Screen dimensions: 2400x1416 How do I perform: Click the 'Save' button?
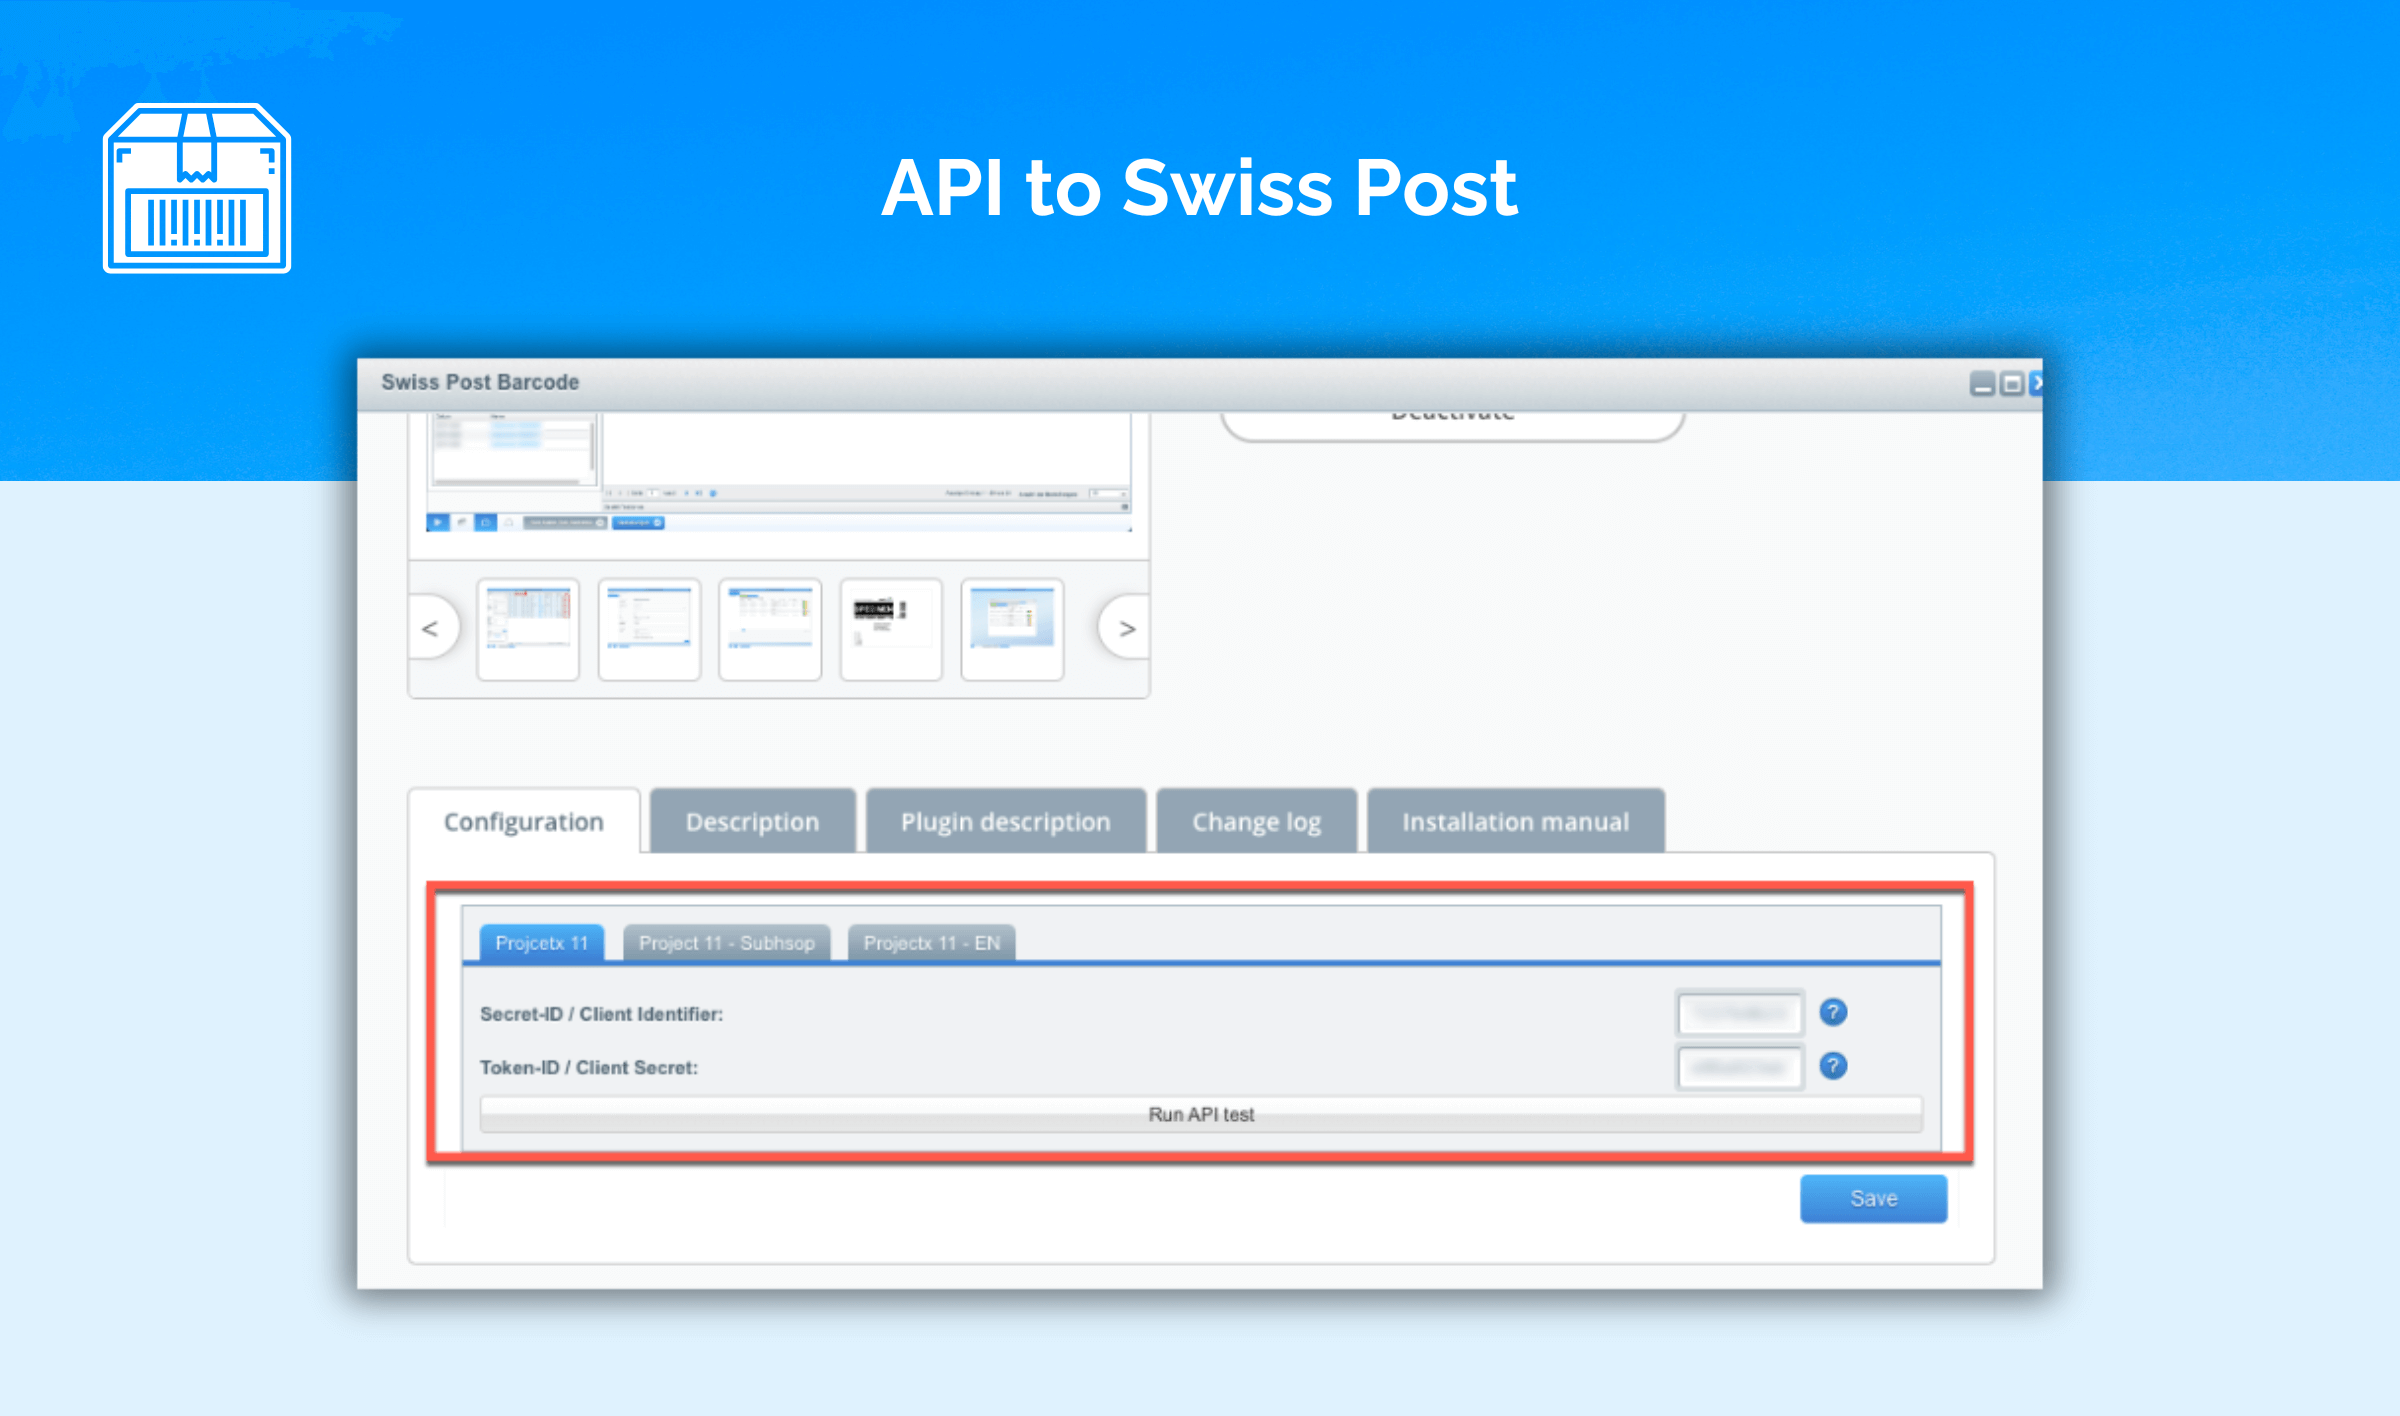[1871, 1200]
